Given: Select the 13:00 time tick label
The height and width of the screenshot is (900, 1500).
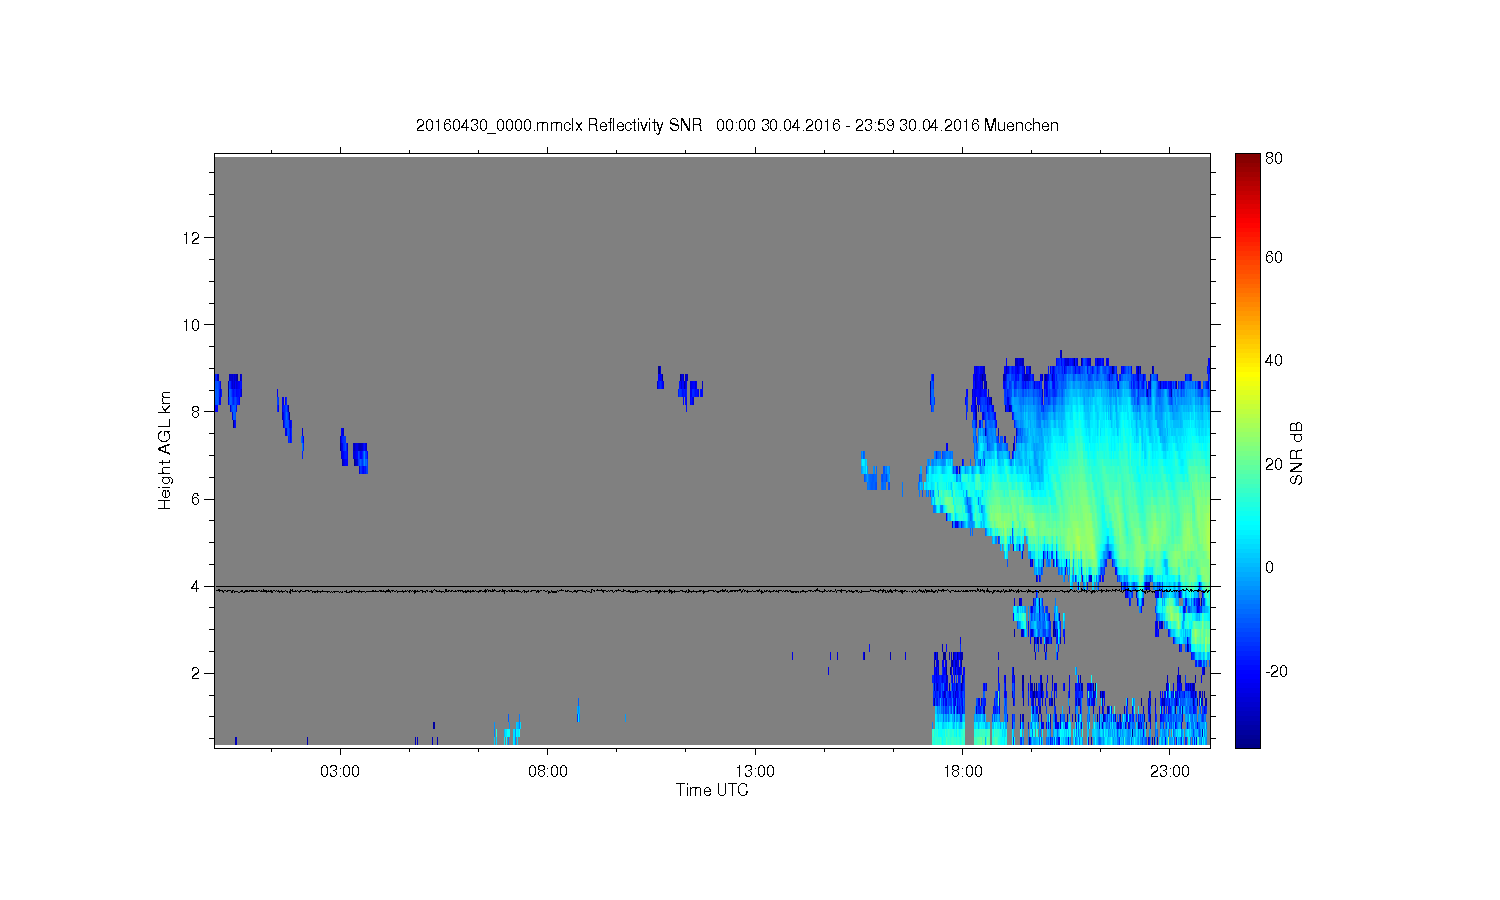Looking at the screenshot, I should click(x=755, y=772).
